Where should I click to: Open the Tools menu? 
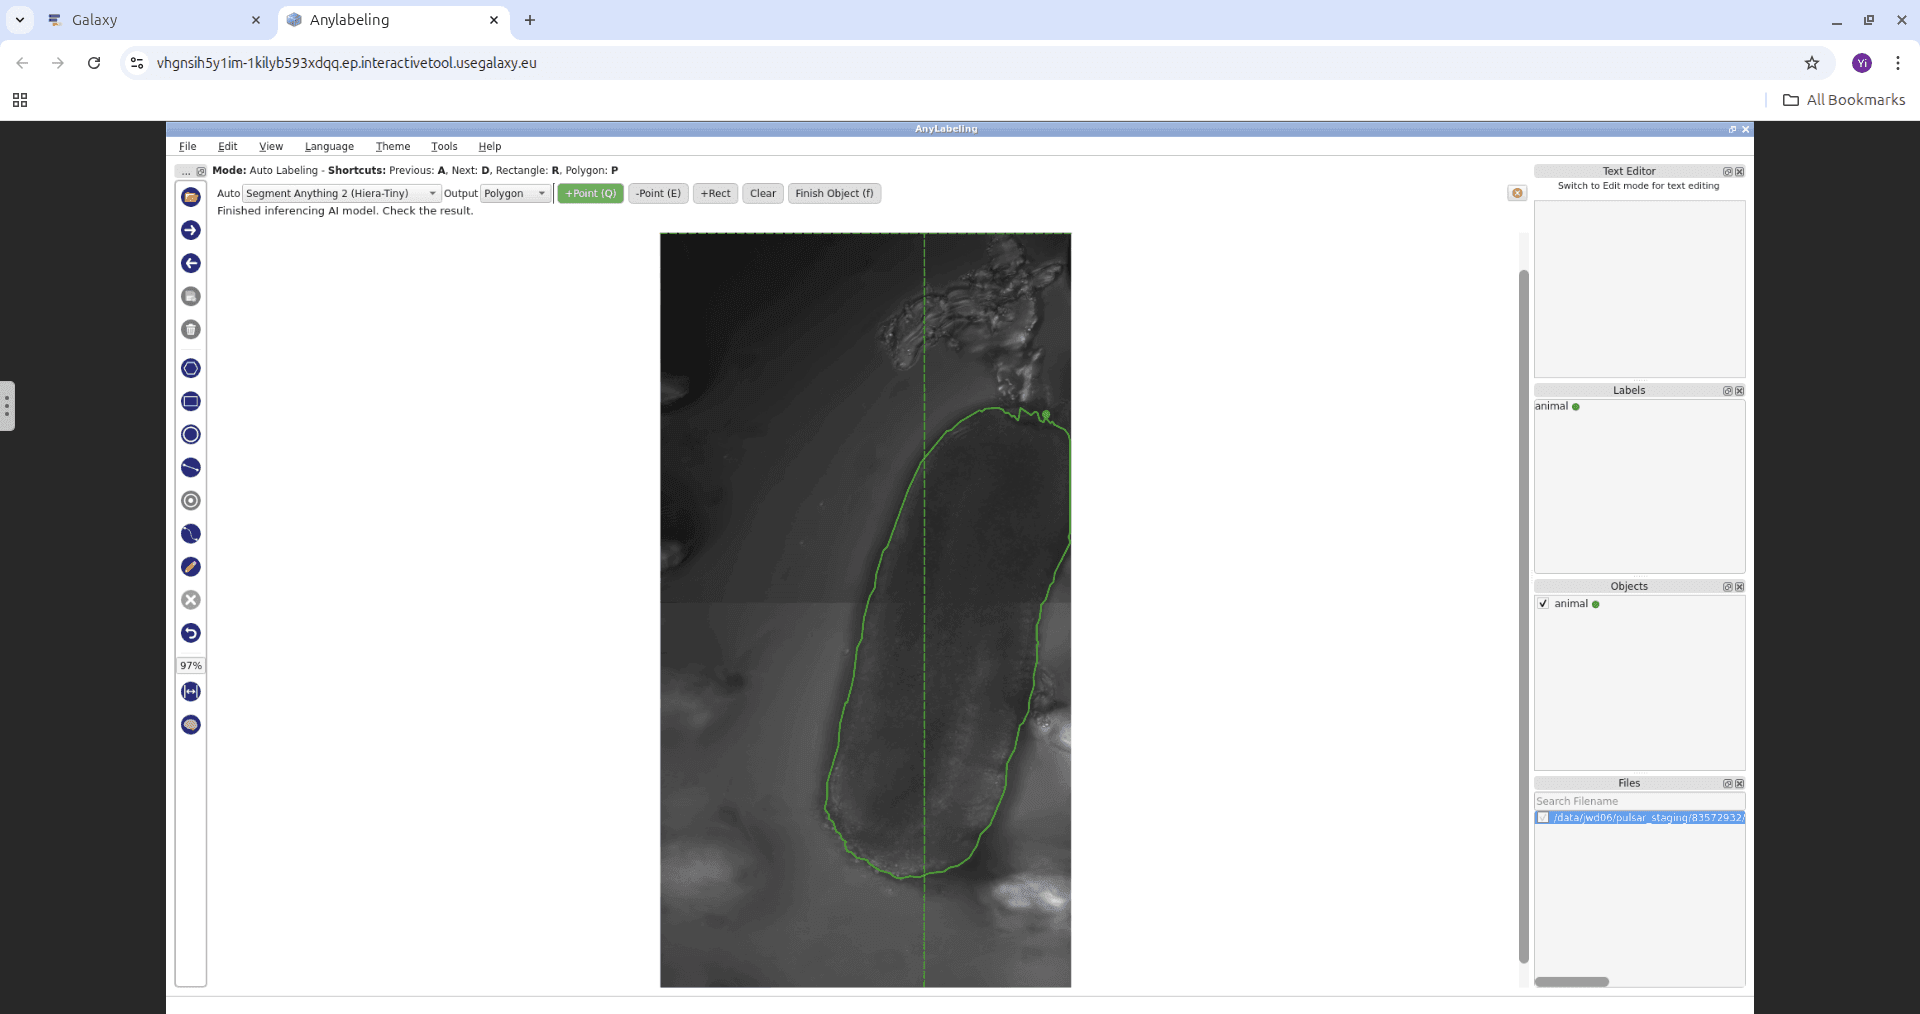(444, 146)
